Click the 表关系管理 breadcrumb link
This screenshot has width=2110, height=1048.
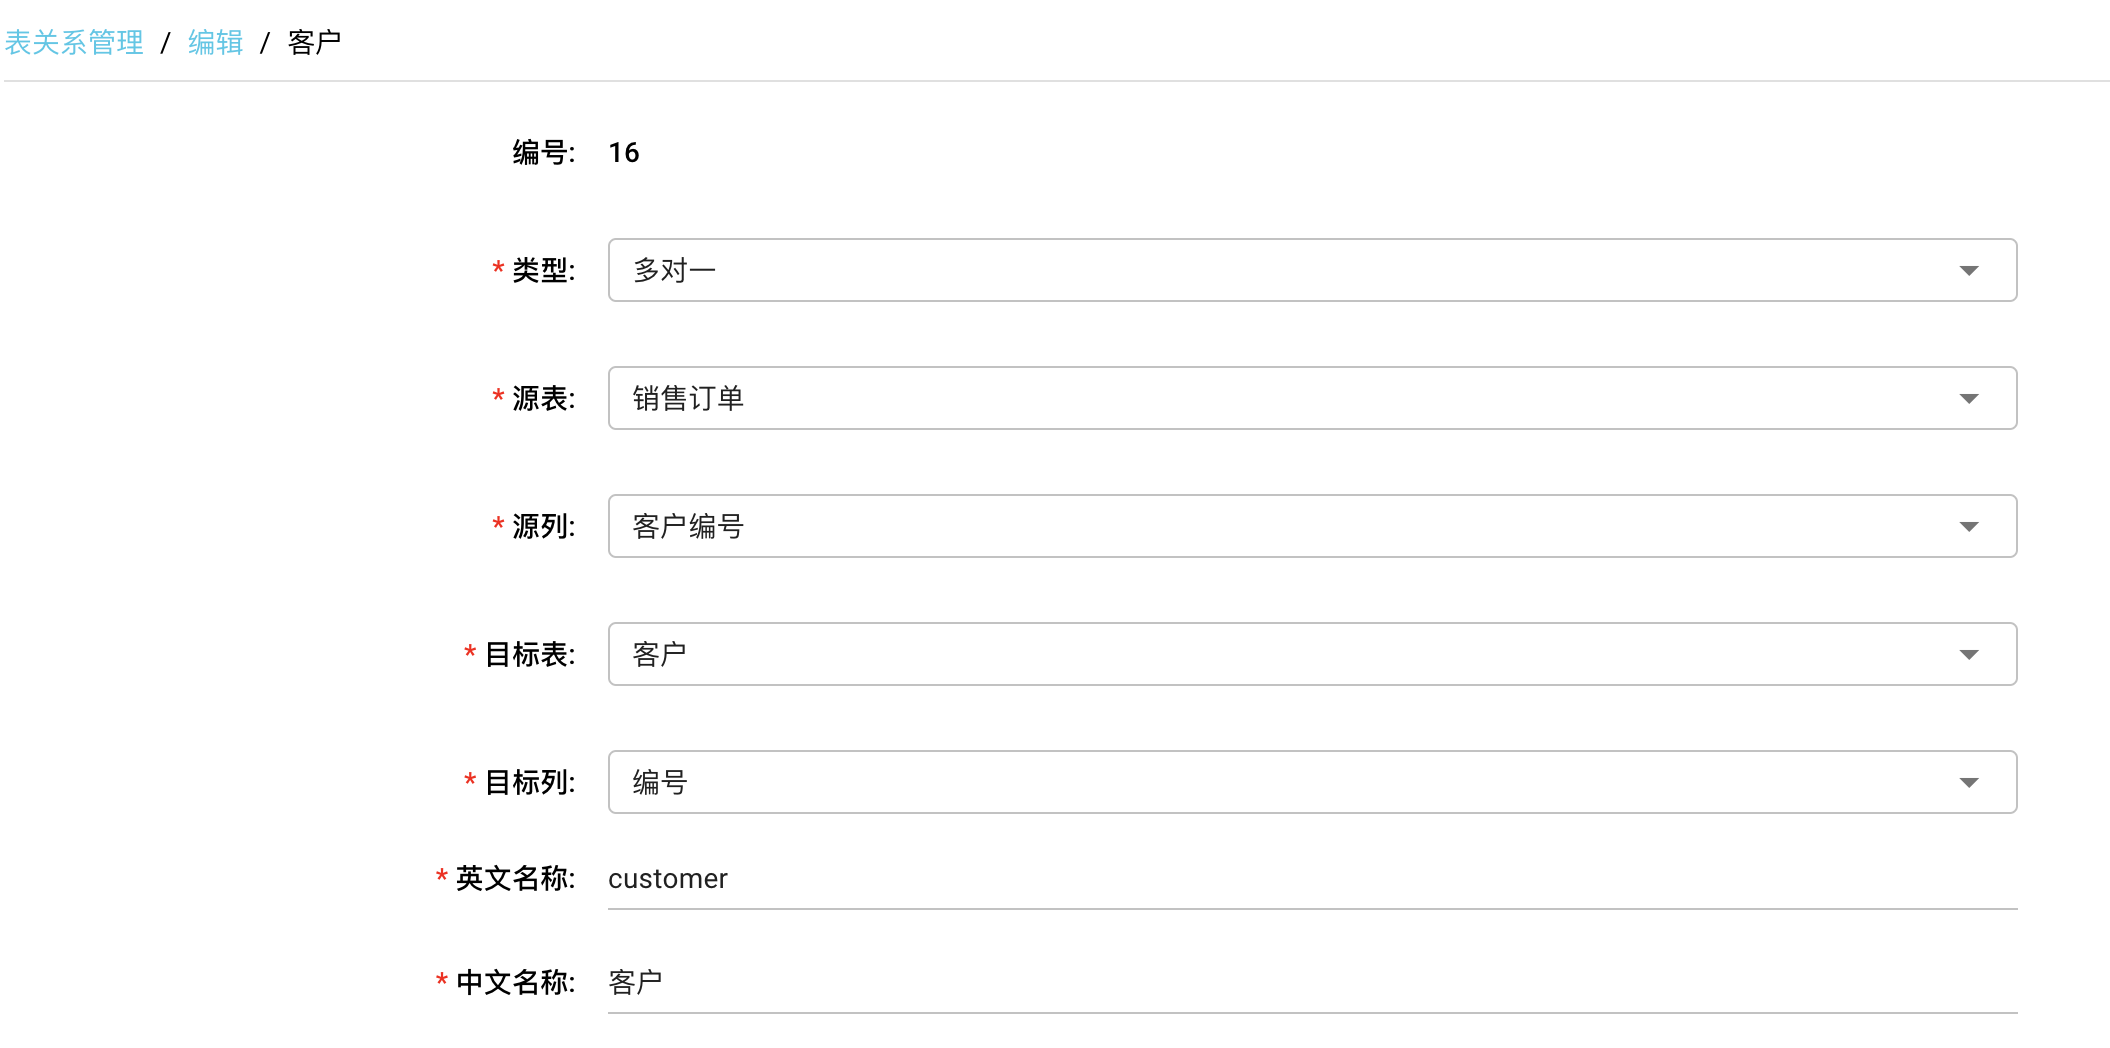tap(74, 42)
